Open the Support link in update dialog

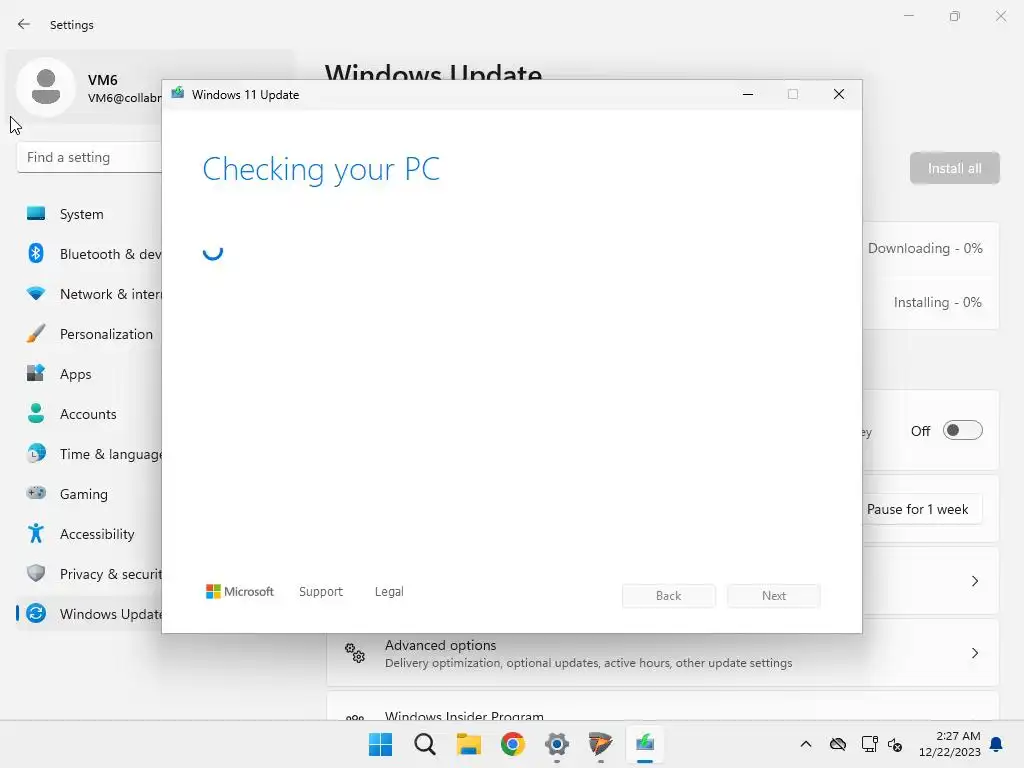coord(321,592)
